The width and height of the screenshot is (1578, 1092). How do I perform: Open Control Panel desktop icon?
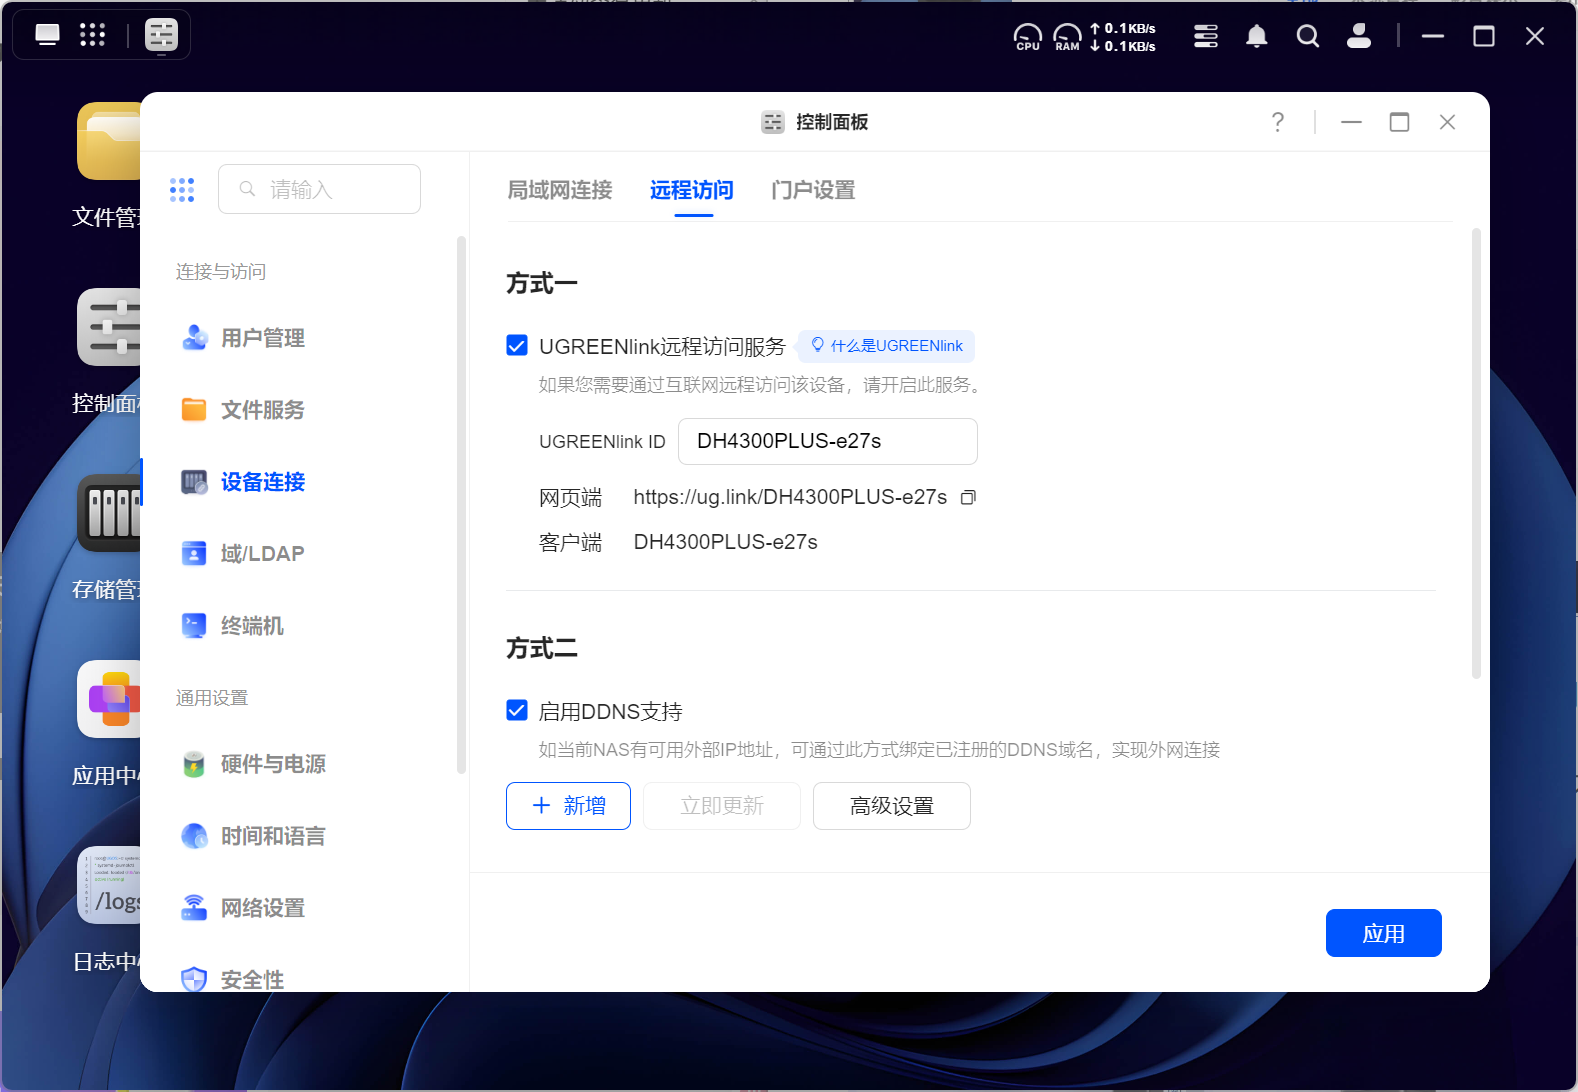(x=109, y=327)
